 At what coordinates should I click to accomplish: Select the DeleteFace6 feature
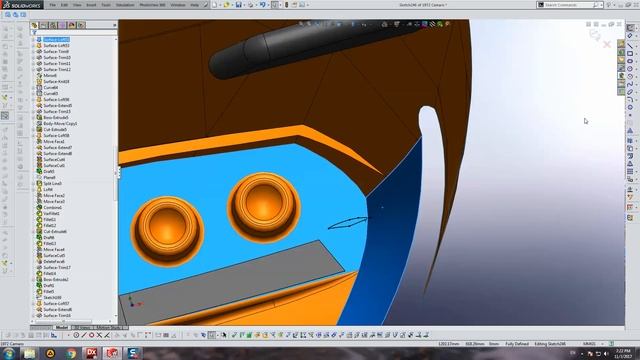tap(54, 261)
